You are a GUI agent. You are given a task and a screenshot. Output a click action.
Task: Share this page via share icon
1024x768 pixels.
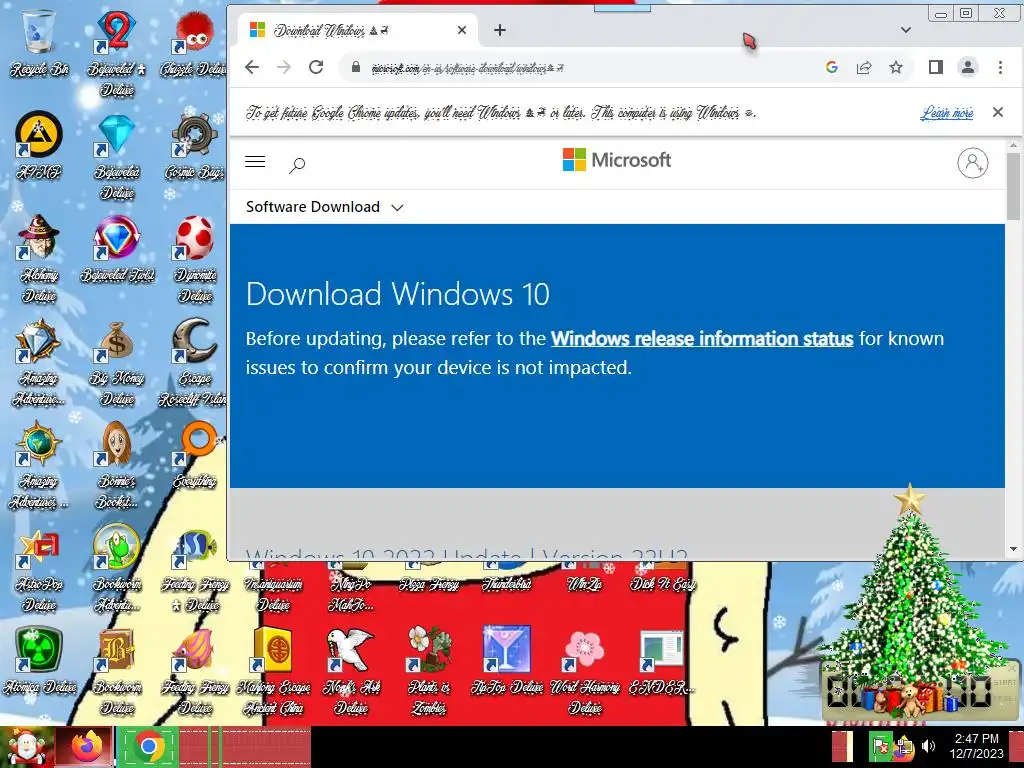pyautogui.click(x=864, y=67)
